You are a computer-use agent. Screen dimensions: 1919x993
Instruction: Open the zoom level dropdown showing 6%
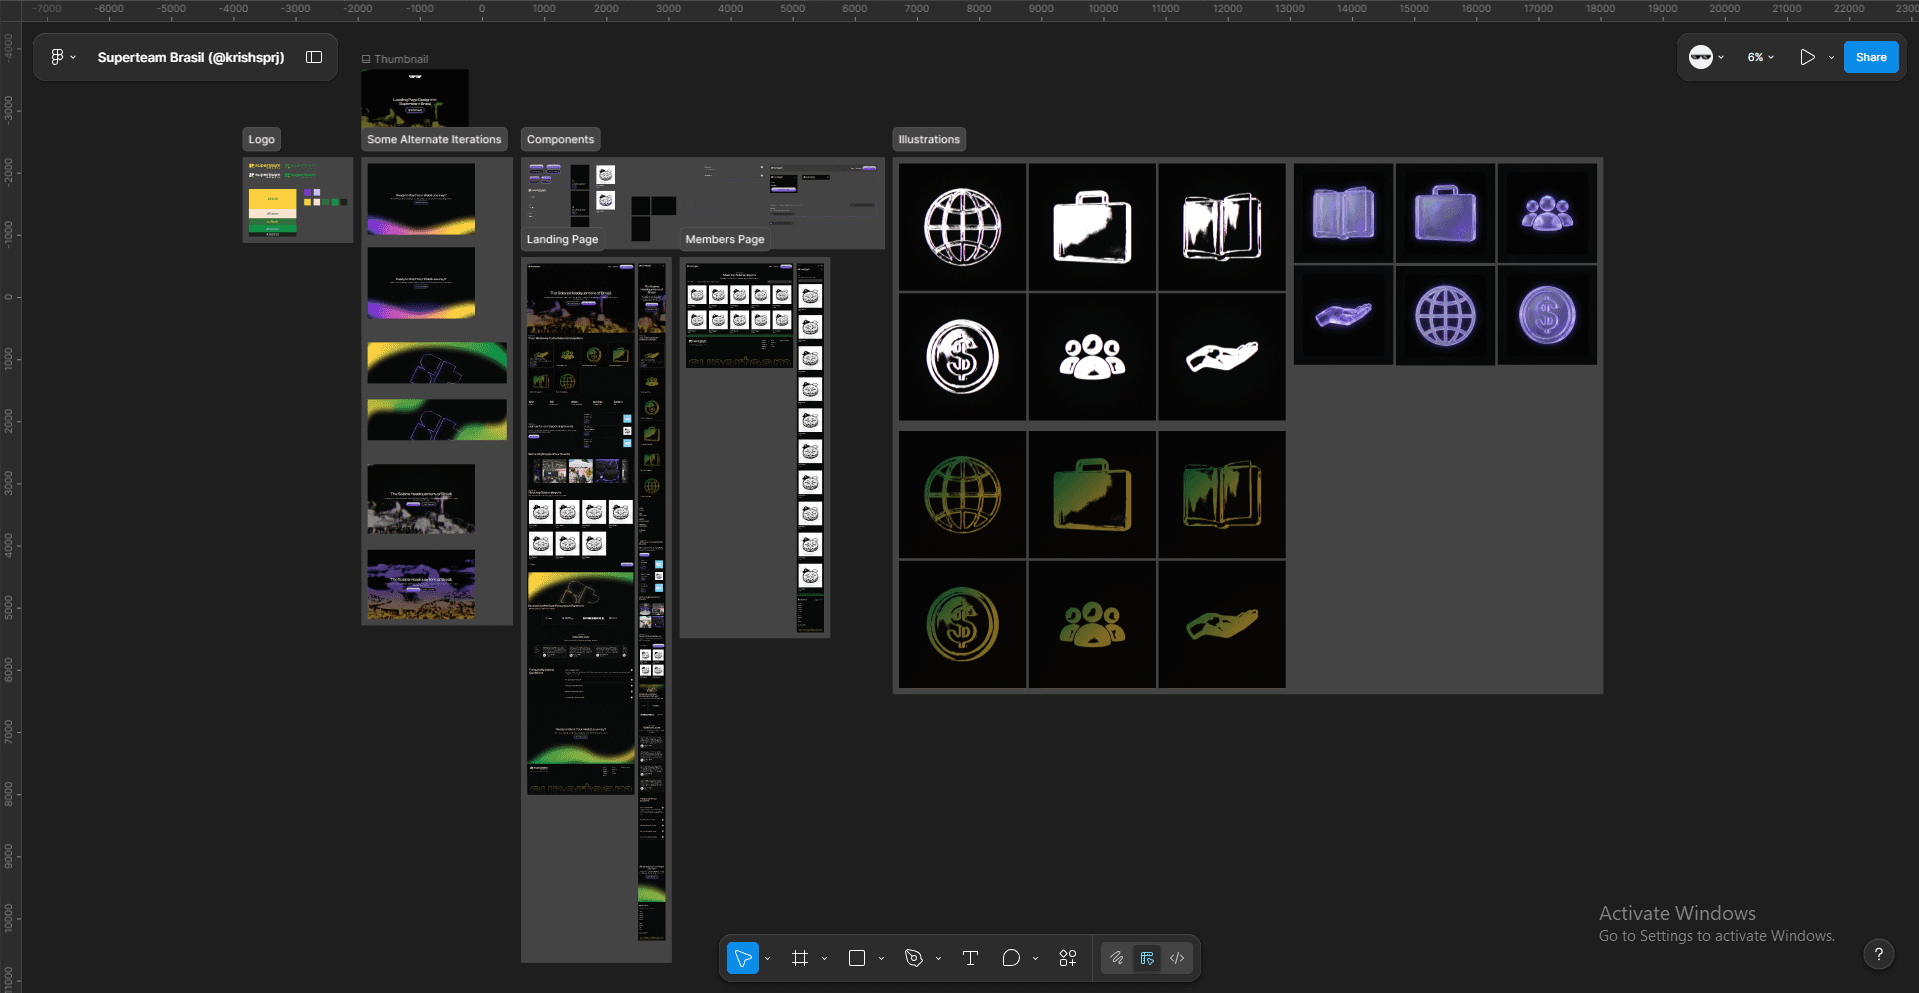pos(1758,57)
